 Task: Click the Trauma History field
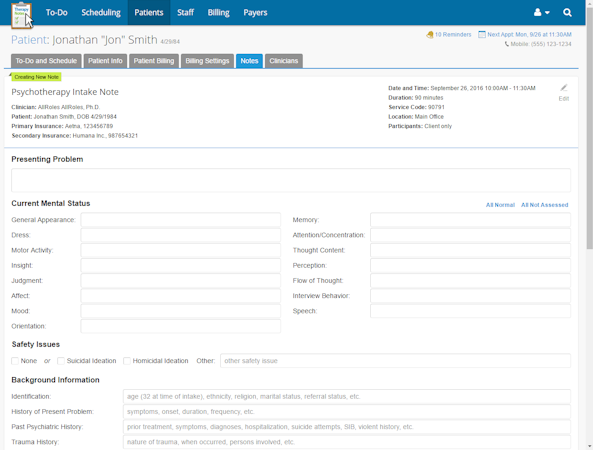(347, 442)
